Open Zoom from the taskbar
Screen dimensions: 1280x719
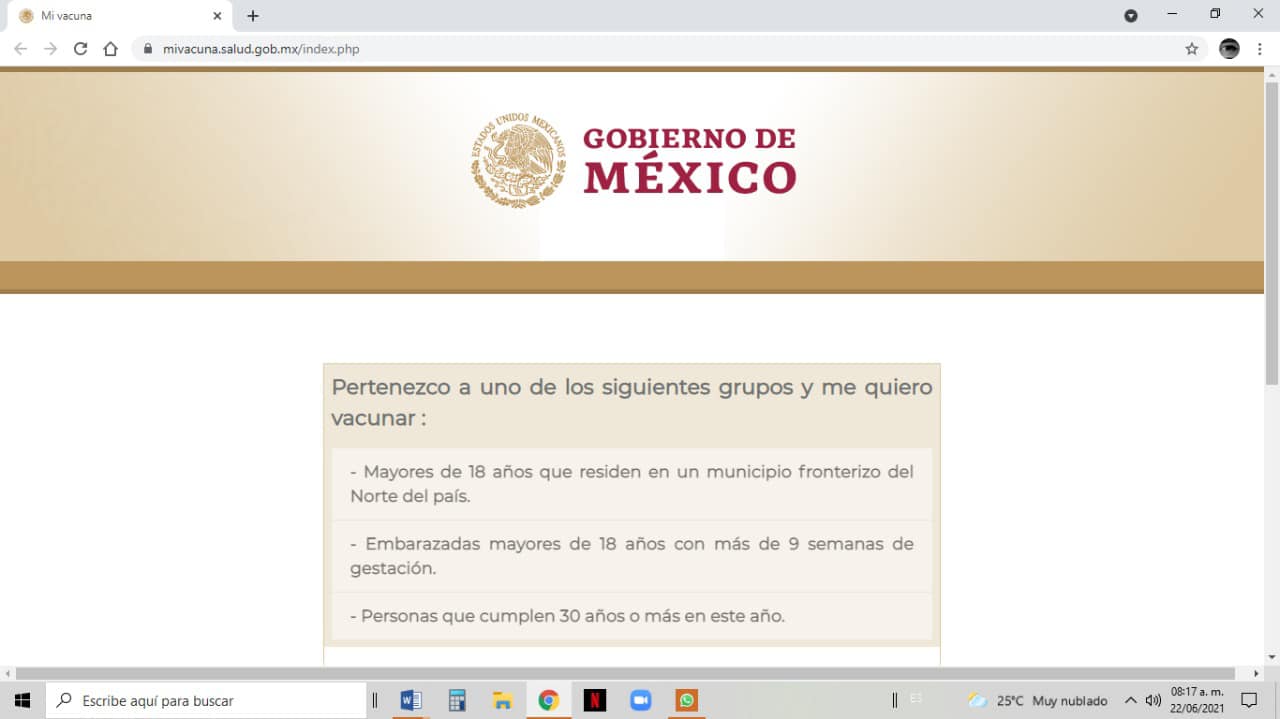point(640,700)
